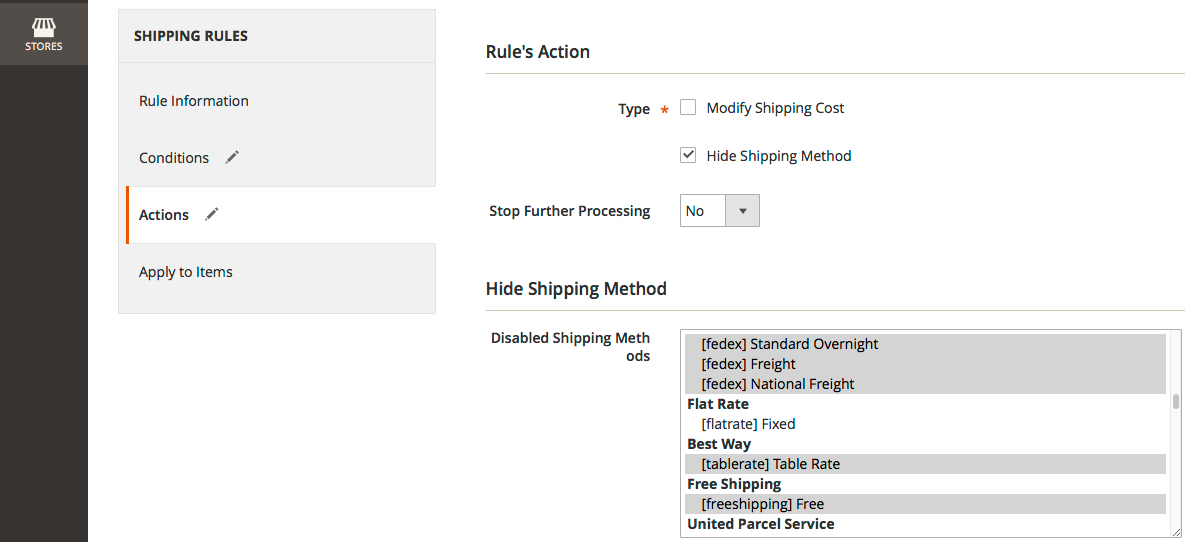Click the dropdown arrow next to No

(742, 211)
